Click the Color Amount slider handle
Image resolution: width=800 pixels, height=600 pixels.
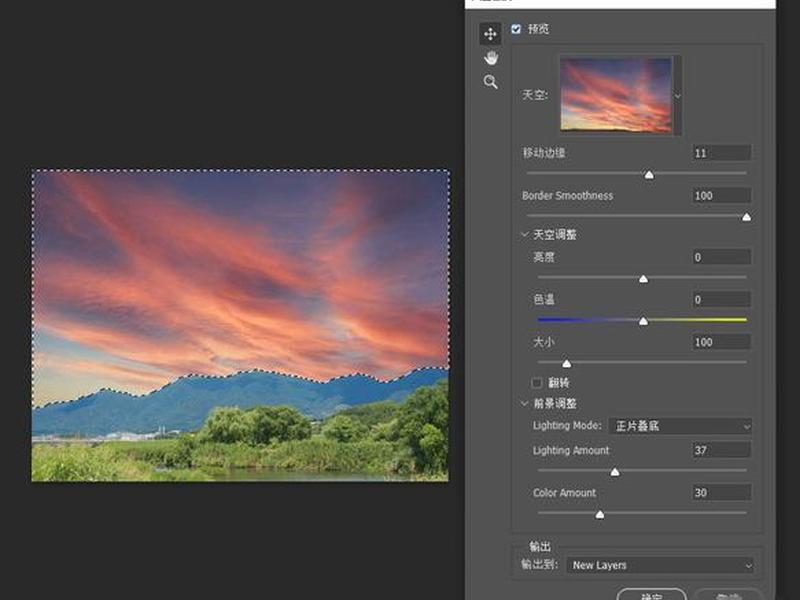pos(600,515)
